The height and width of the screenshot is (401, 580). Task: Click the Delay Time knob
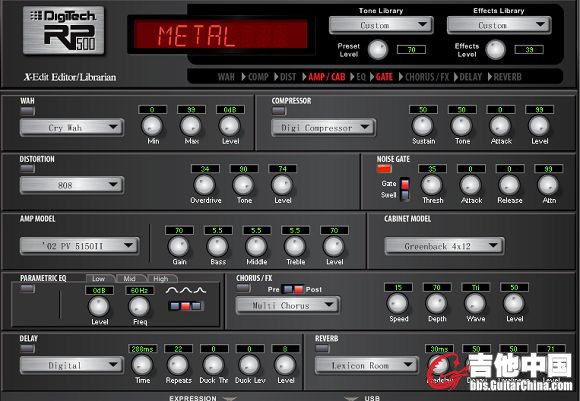click(x=142, y=365)
